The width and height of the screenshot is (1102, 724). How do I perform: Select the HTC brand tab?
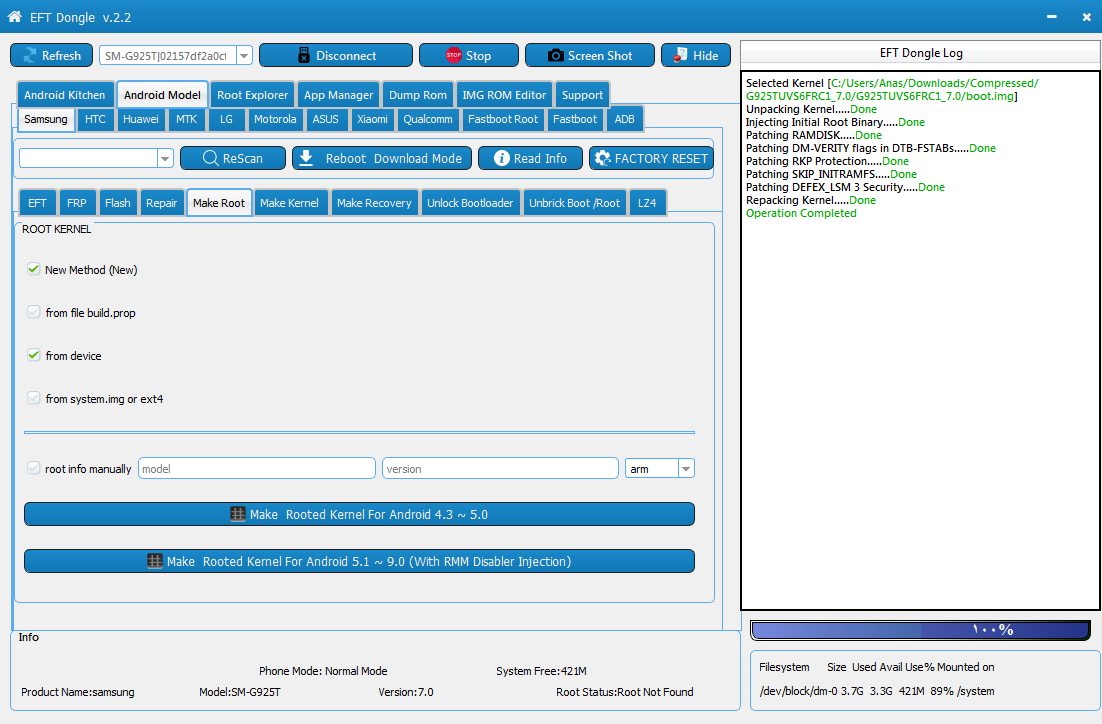[x=95, y=119]
